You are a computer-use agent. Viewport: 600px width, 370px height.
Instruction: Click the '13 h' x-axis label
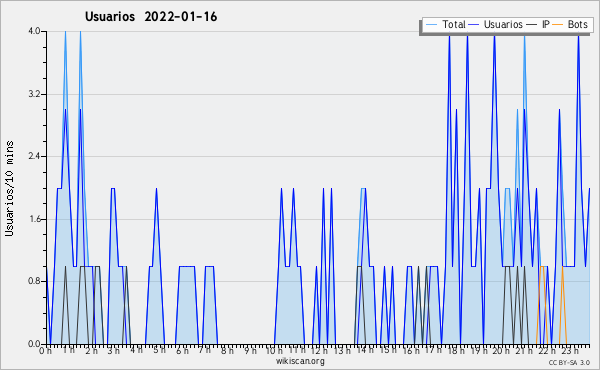(x=342, y=350)
